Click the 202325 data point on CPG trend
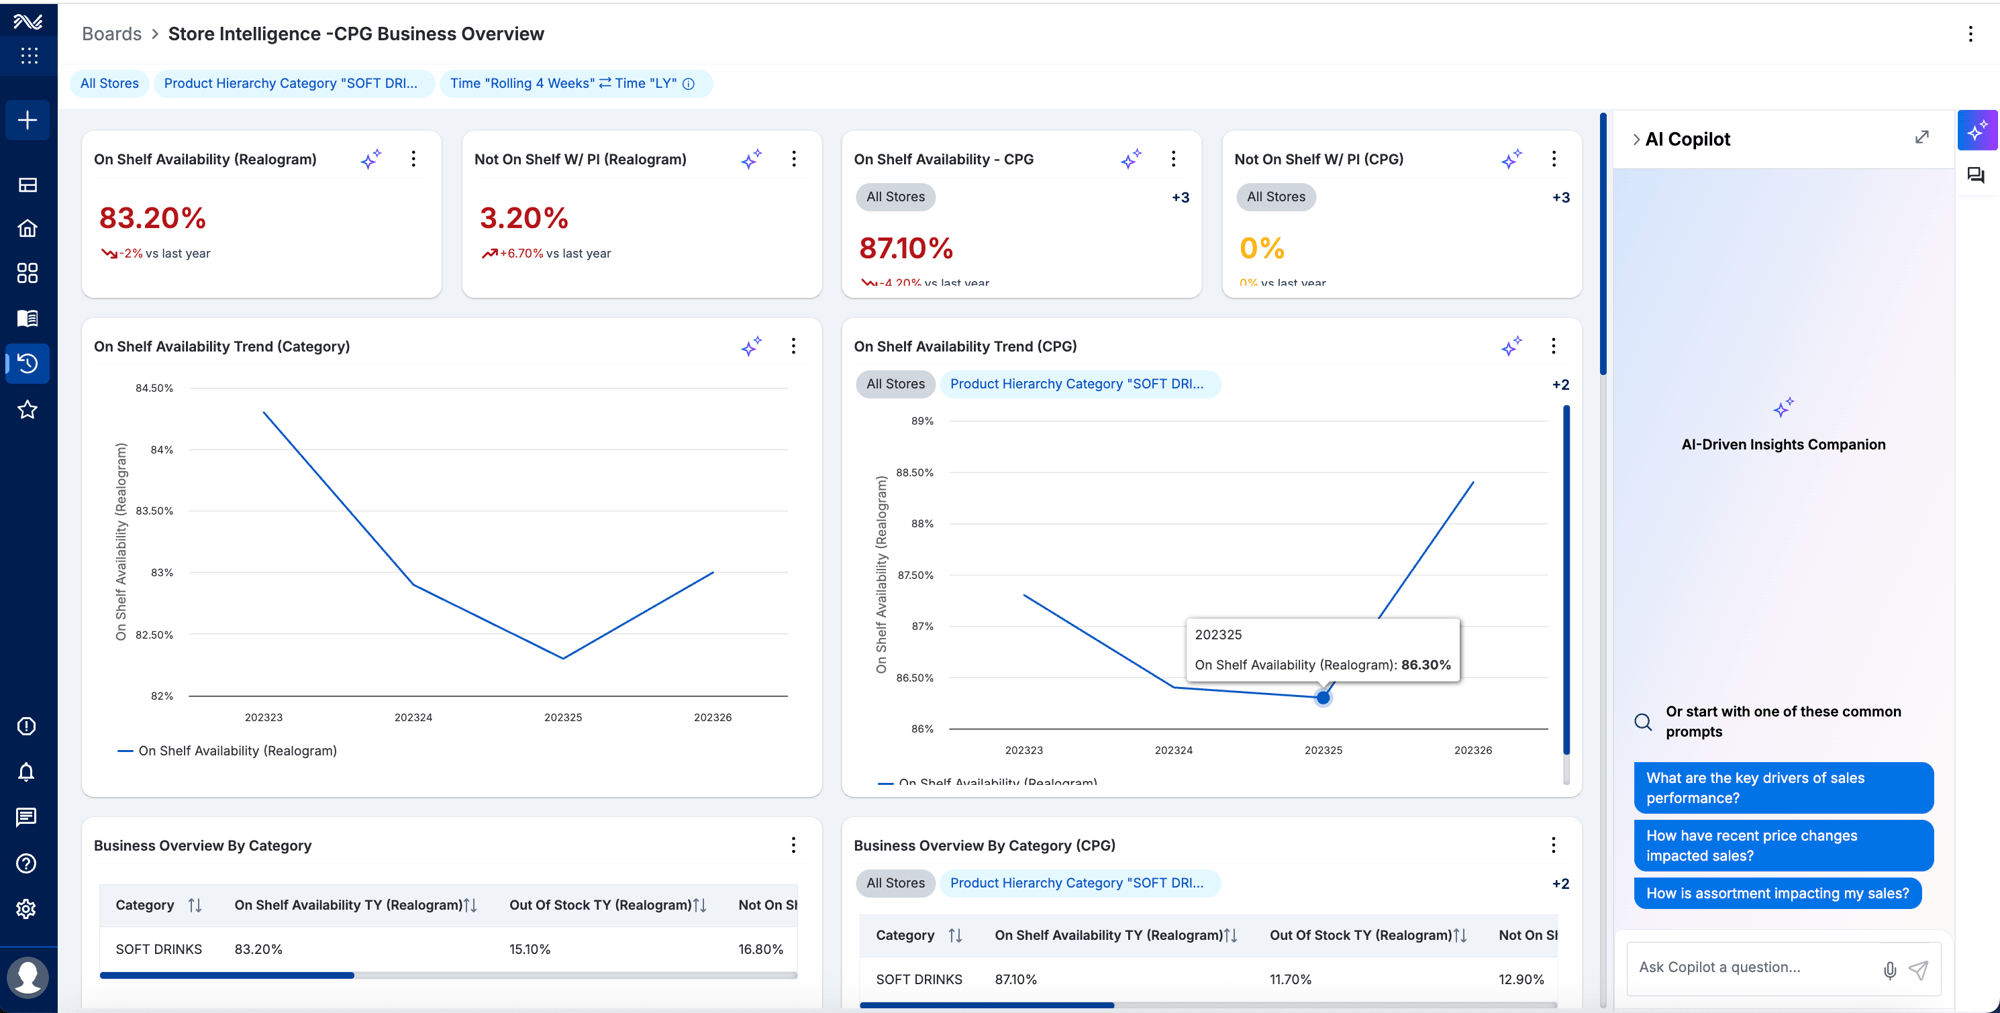Viewport: 2000px width, 1013px height. point(1323,698)
